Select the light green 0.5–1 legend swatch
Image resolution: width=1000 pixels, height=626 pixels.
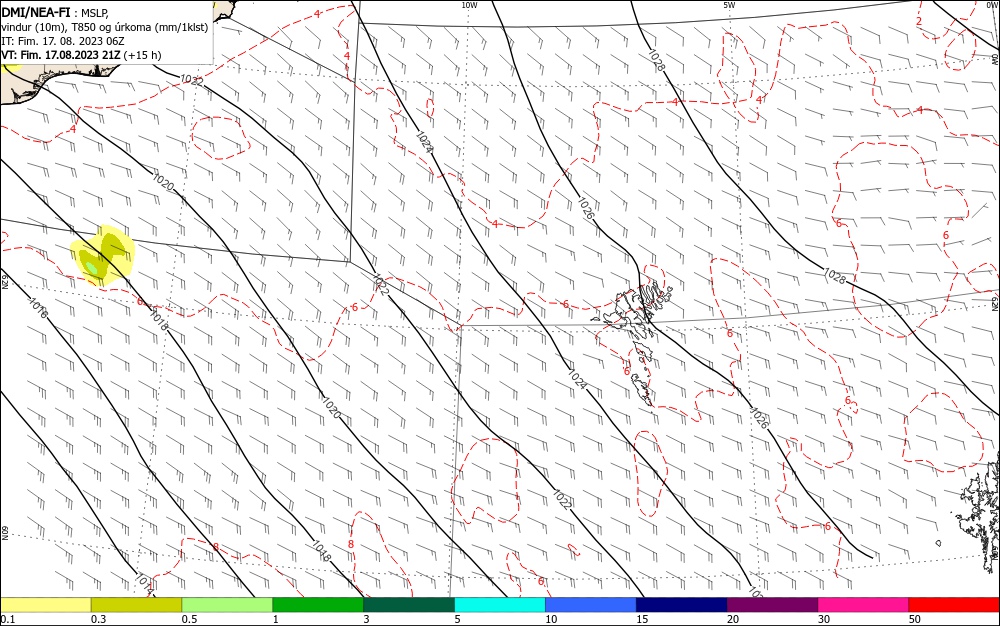(227, 605)
